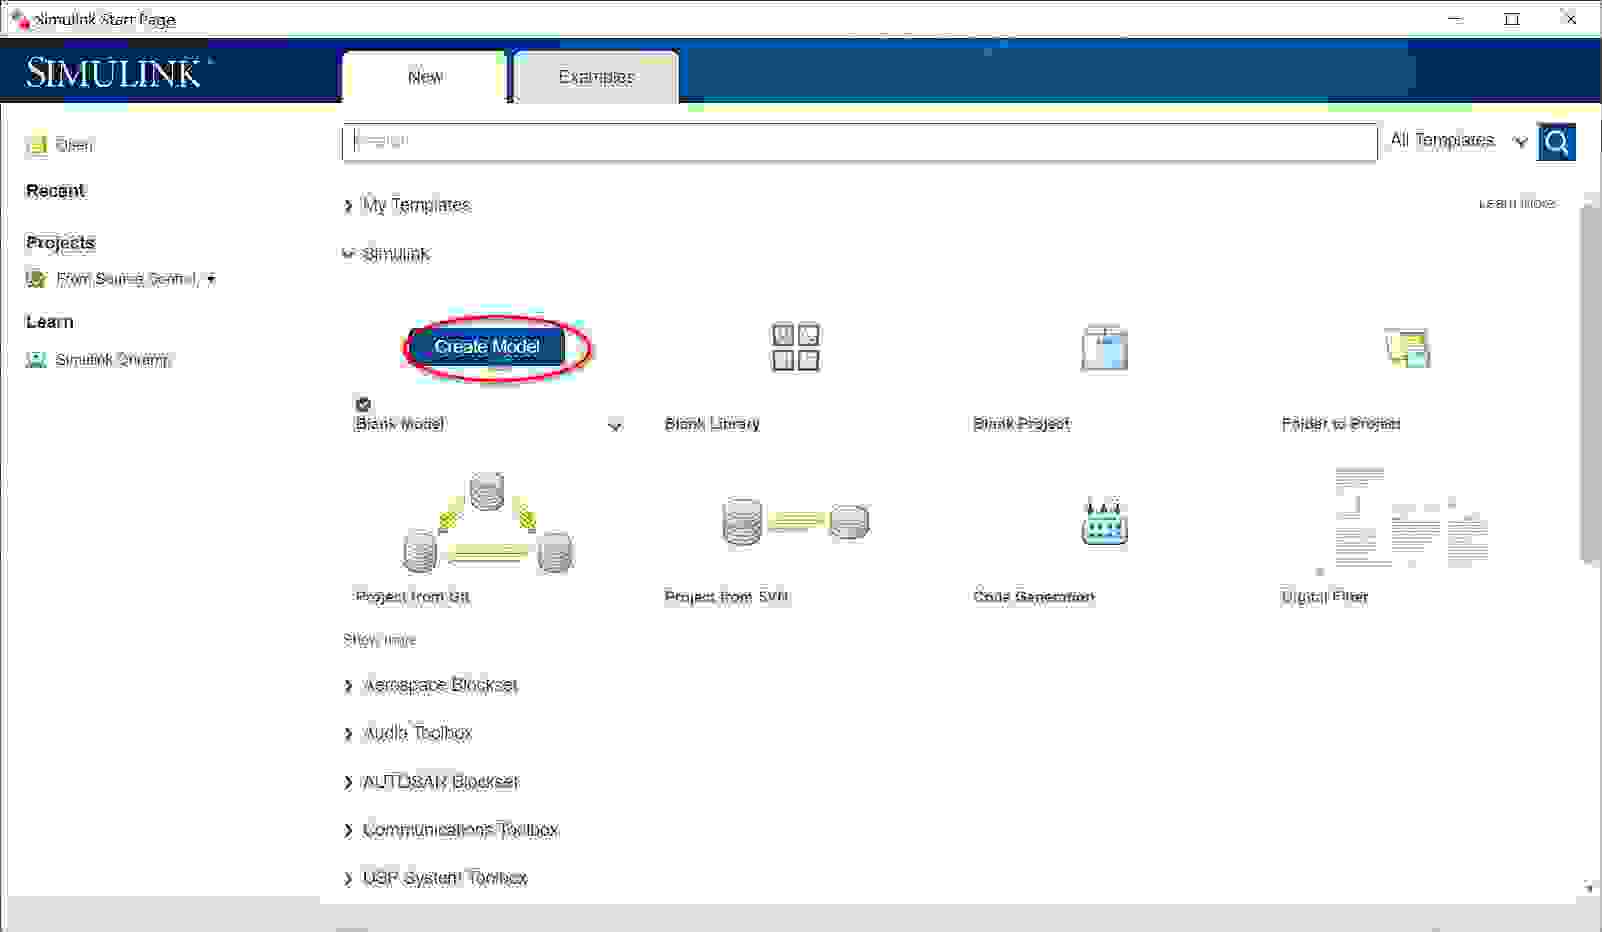Viewport: 1602px width, 932px height.
Task: Click the Folder to Project label
Action: (x=1341, y=424)
